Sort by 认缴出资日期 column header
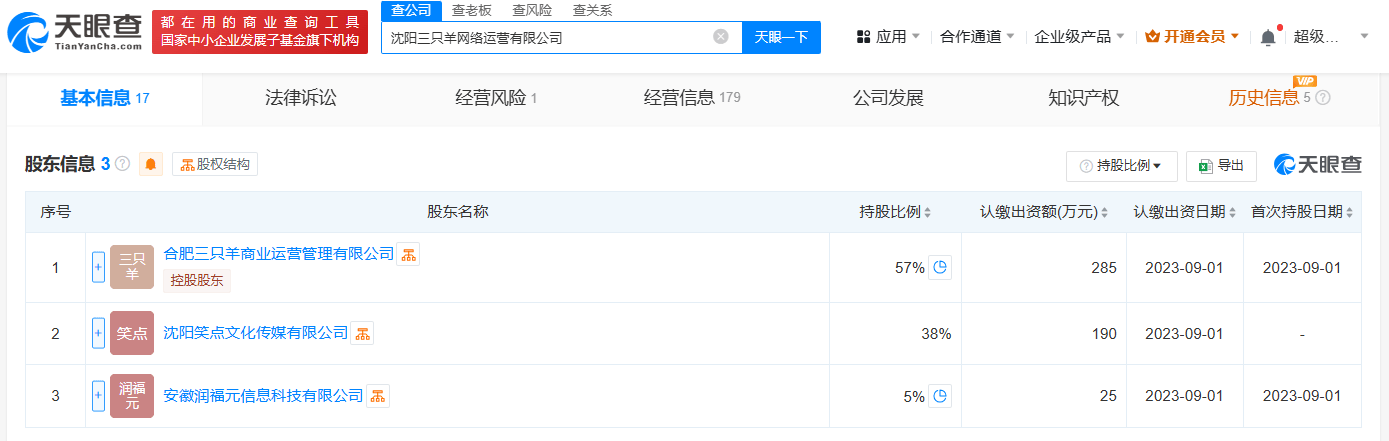Screen dimensions: 1389x441 pyautogui.click(x=1184, y=212)
